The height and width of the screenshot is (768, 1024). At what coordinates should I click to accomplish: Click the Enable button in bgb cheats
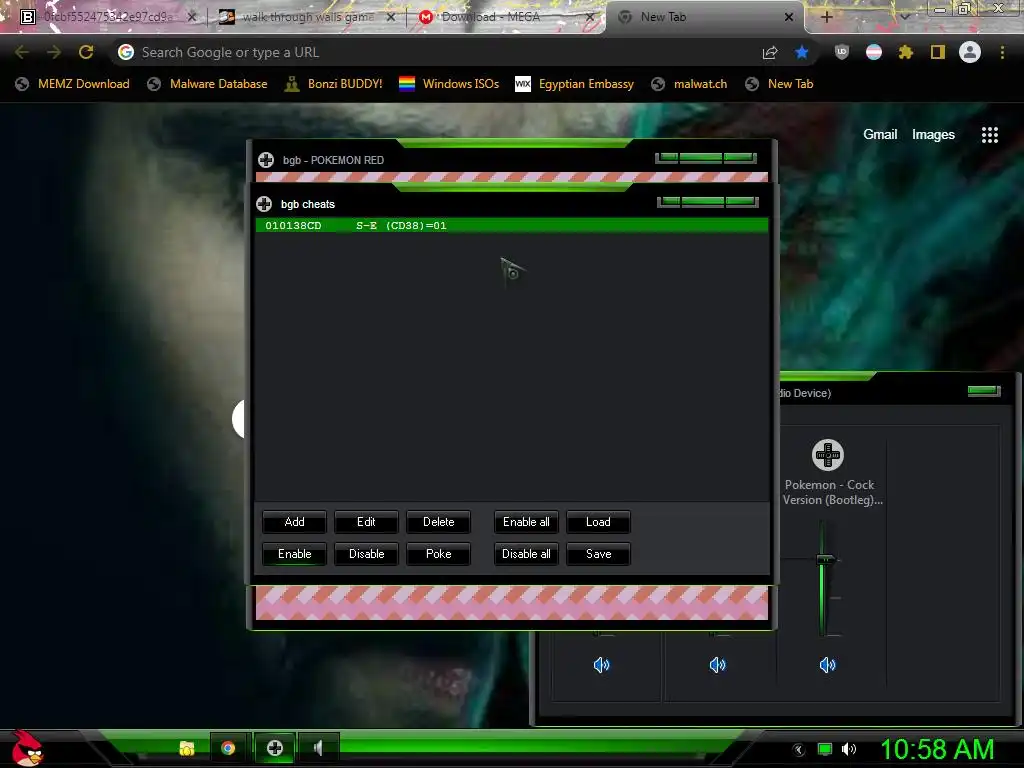[294, 554]
